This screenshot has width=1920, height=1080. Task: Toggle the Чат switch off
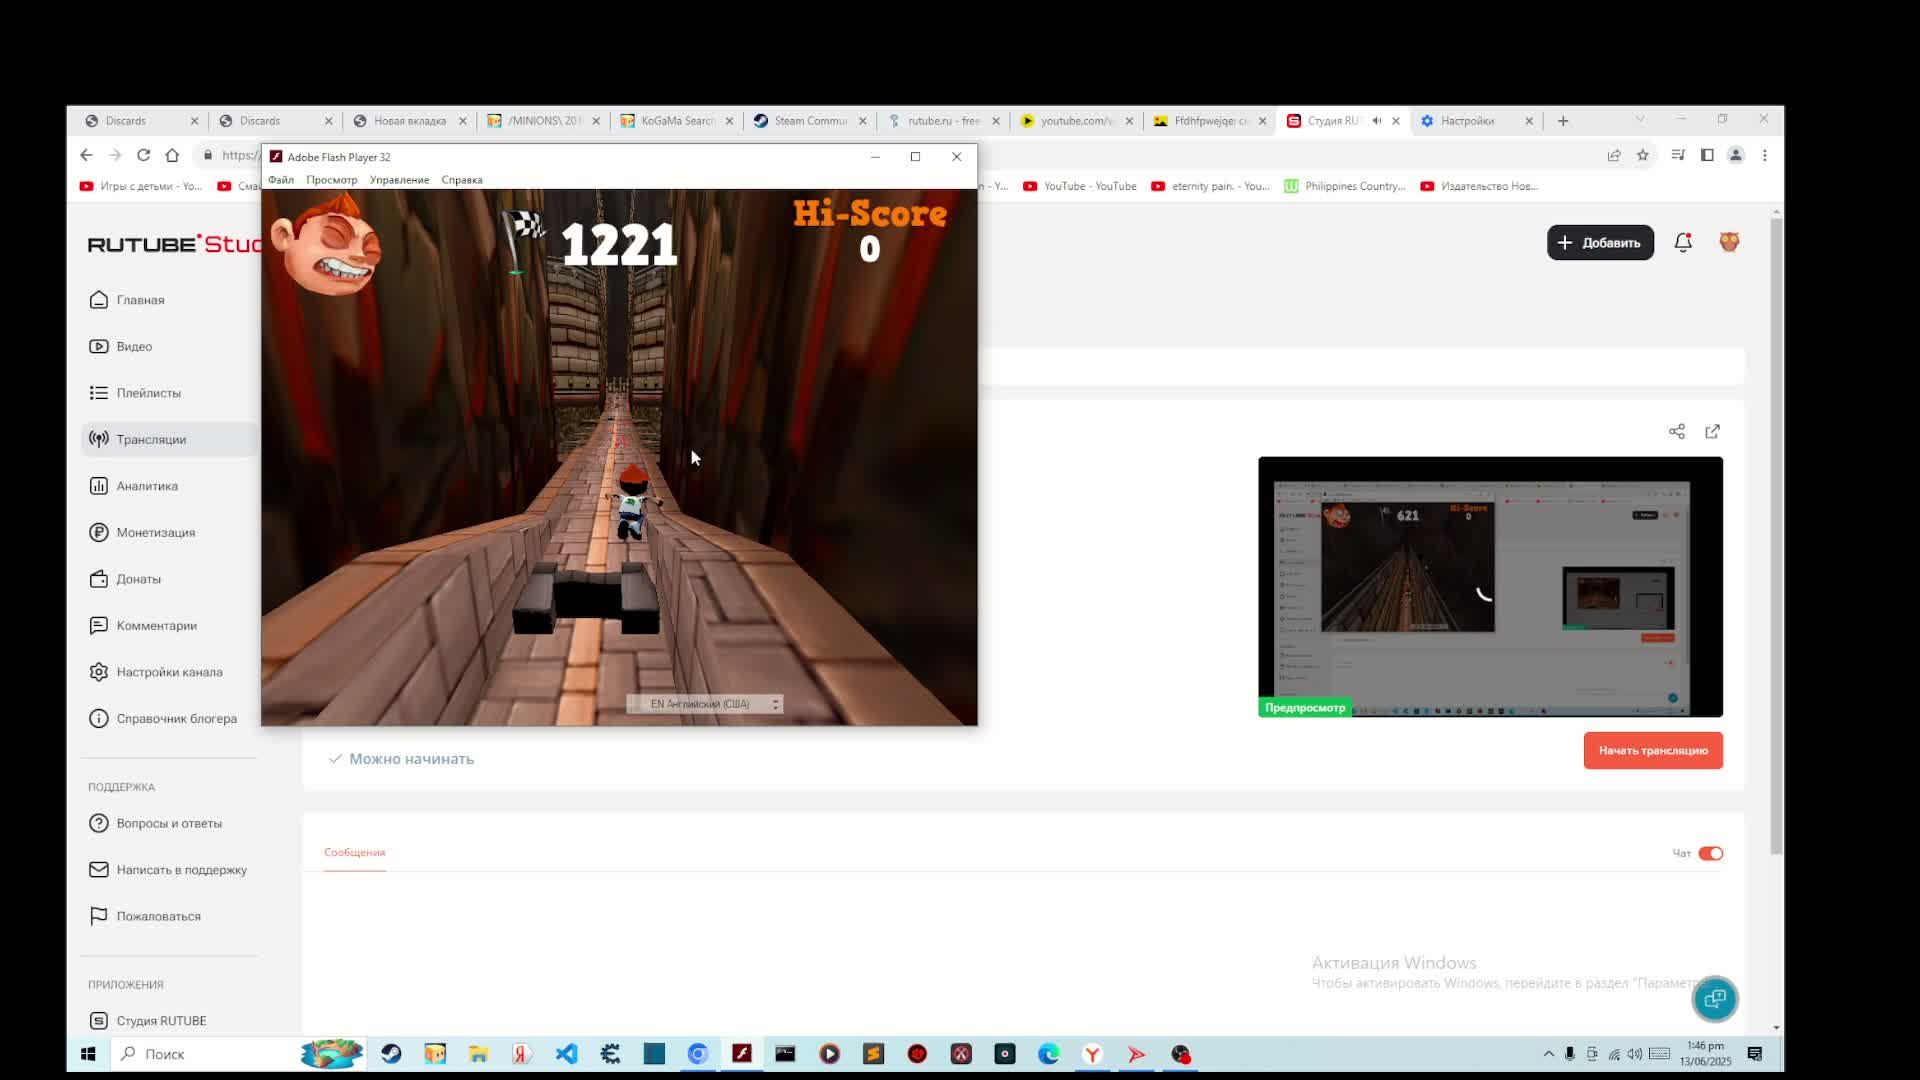(x=1710, y=853)
